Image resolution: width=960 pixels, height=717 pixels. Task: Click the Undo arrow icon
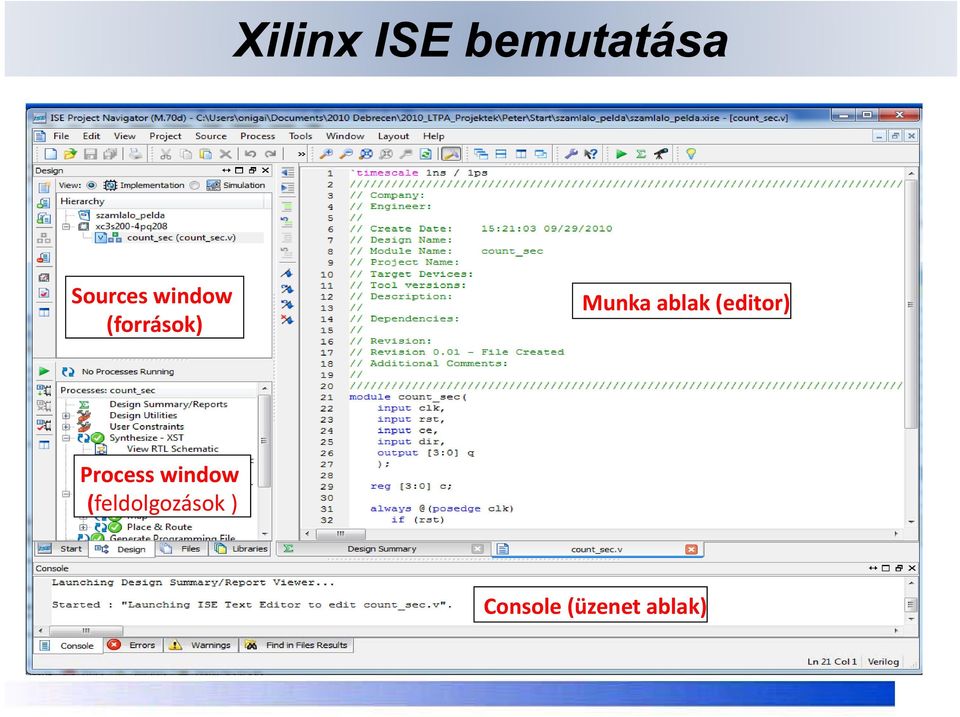250,154
